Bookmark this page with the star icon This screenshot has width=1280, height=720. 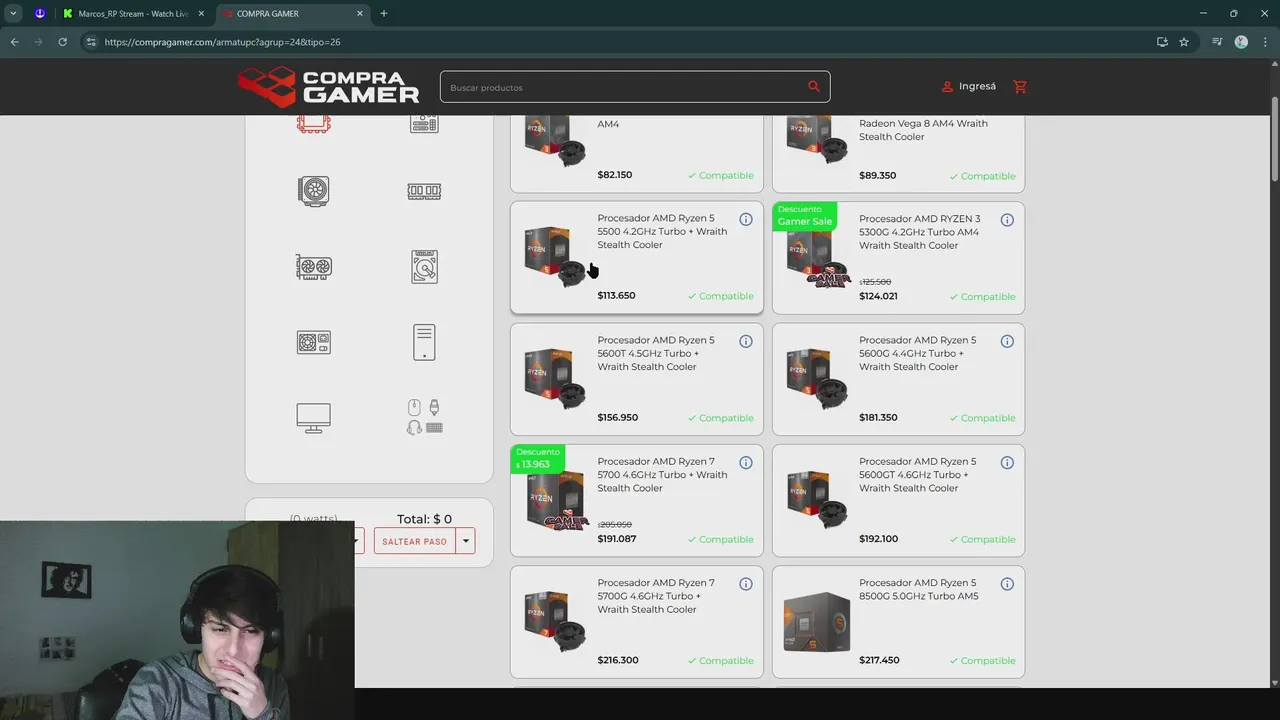coord(1184,42)
